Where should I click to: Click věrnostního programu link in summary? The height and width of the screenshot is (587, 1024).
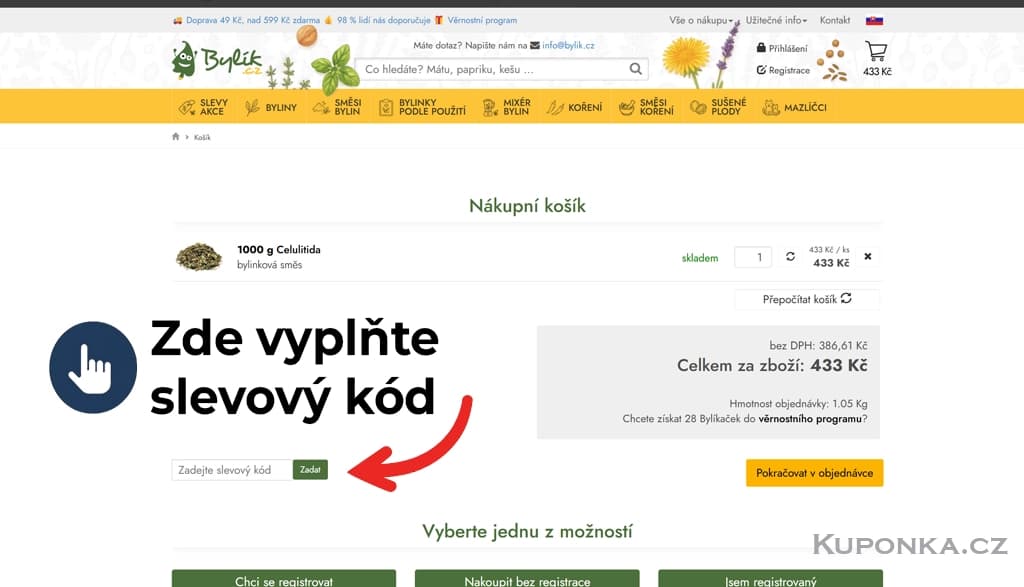[810, 419]
